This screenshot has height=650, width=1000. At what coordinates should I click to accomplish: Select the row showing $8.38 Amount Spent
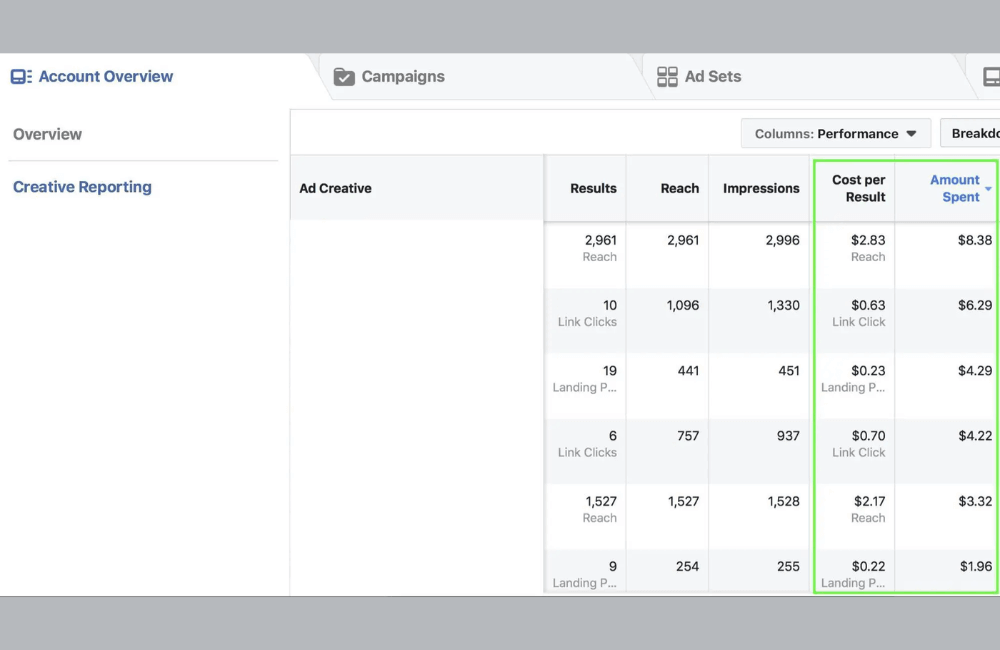pyautogui.click(x=700, y=248)
